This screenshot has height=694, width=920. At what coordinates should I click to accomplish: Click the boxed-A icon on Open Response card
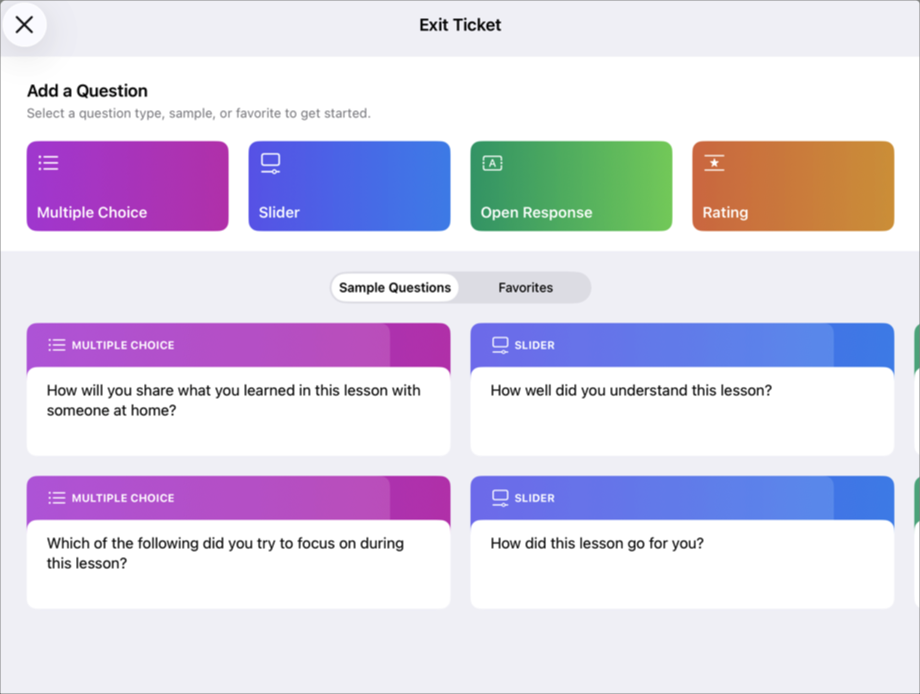tap(491, 162)
